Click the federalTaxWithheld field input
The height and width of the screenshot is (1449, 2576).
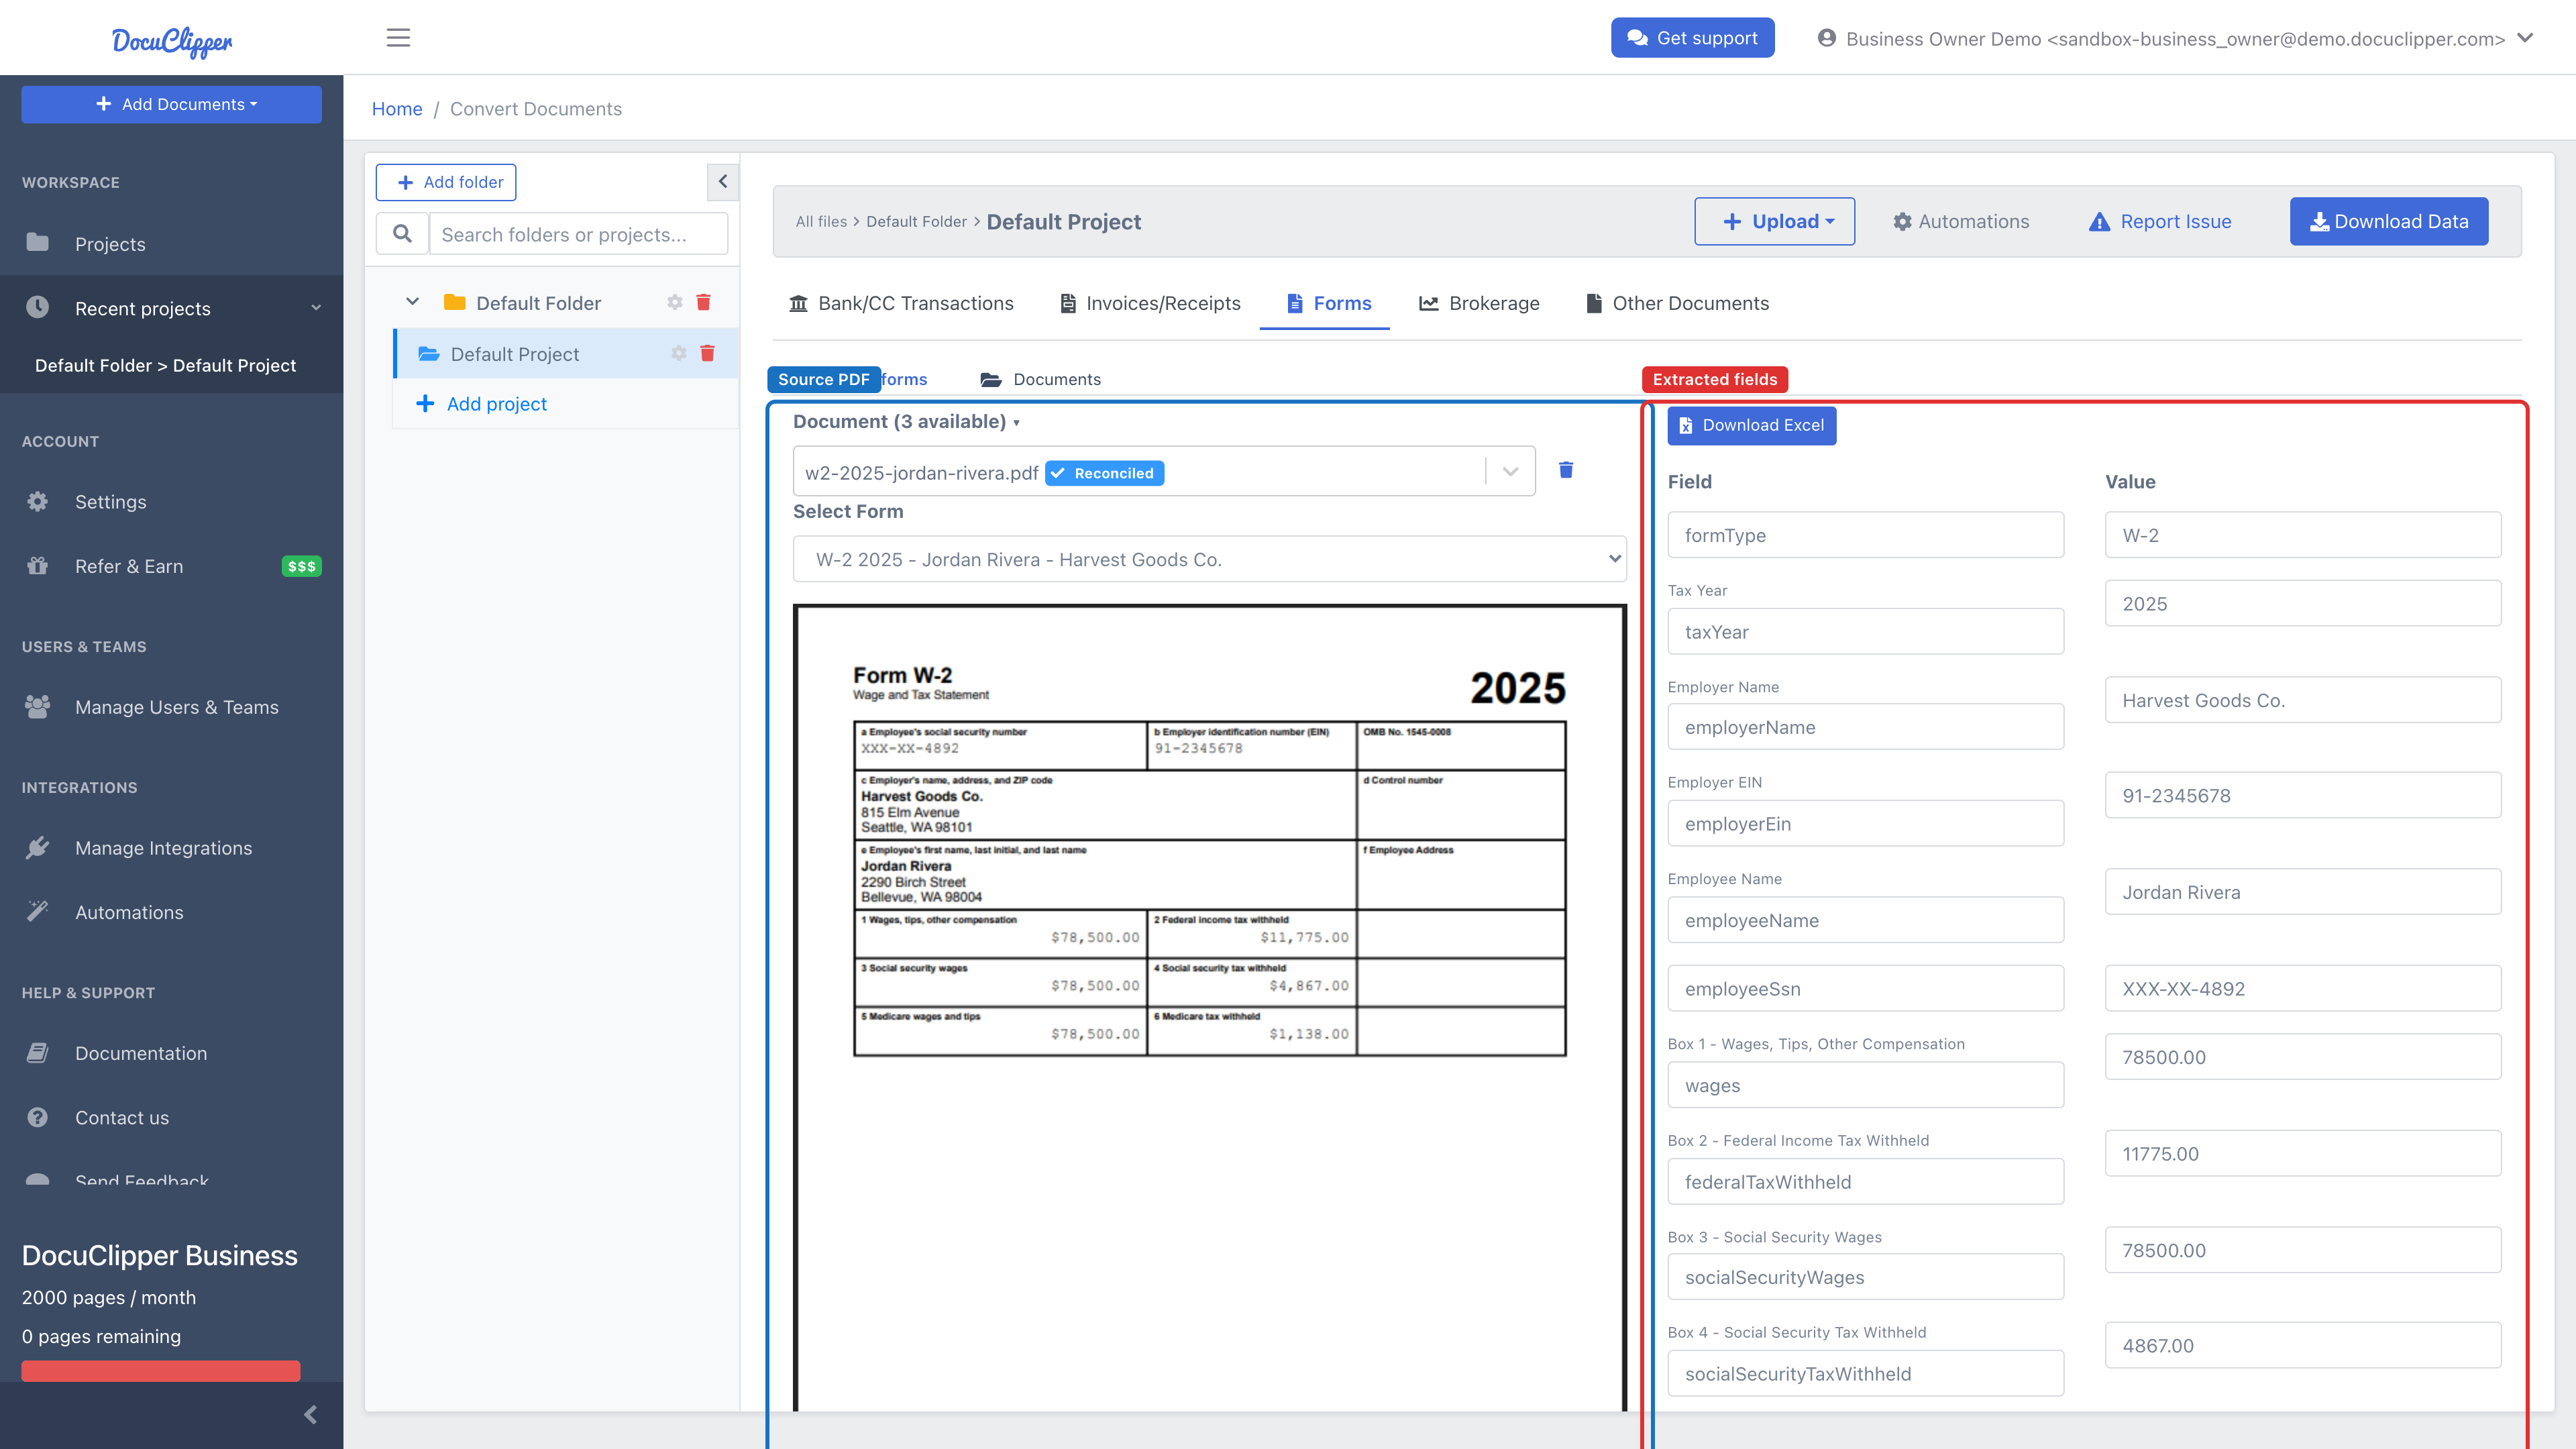(x=1866, y=1181)
